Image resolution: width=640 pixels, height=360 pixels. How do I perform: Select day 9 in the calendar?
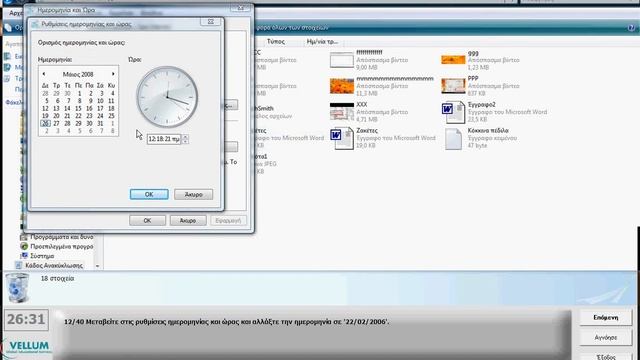pos(91,101)
